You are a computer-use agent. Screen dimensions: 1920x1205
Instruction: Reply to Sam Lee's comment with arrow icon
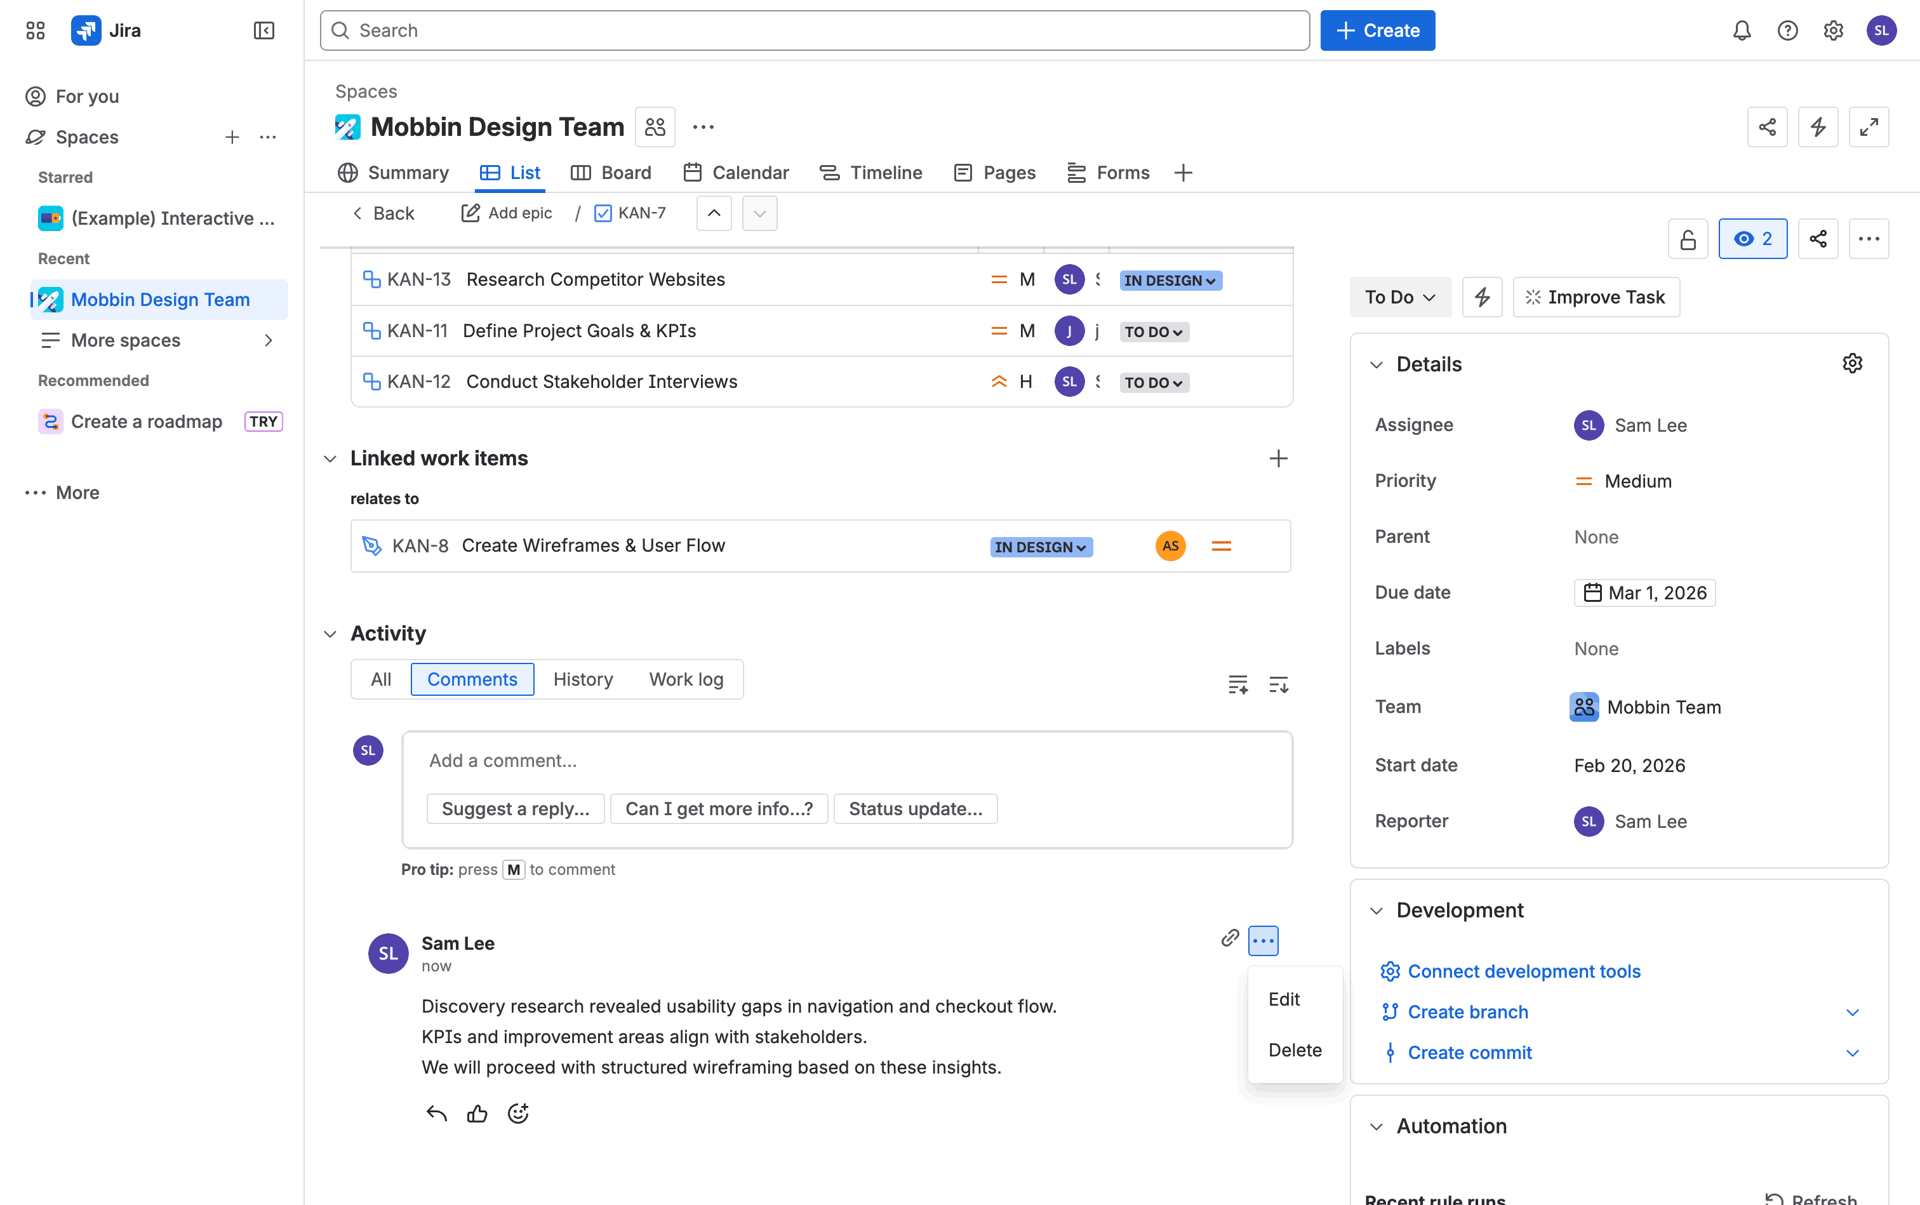point(436,1113)
